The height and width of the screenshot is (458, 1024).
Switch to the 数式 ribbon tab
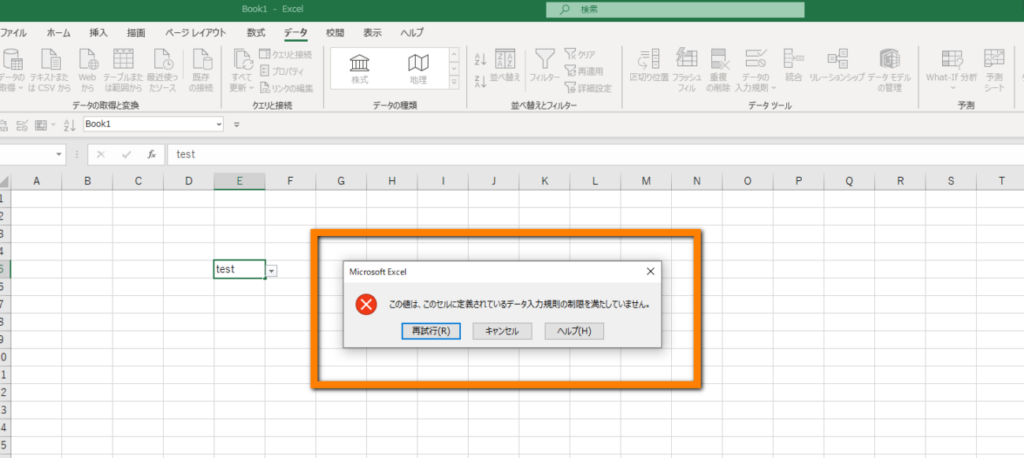pyautogui.click(x=256, y=33)
